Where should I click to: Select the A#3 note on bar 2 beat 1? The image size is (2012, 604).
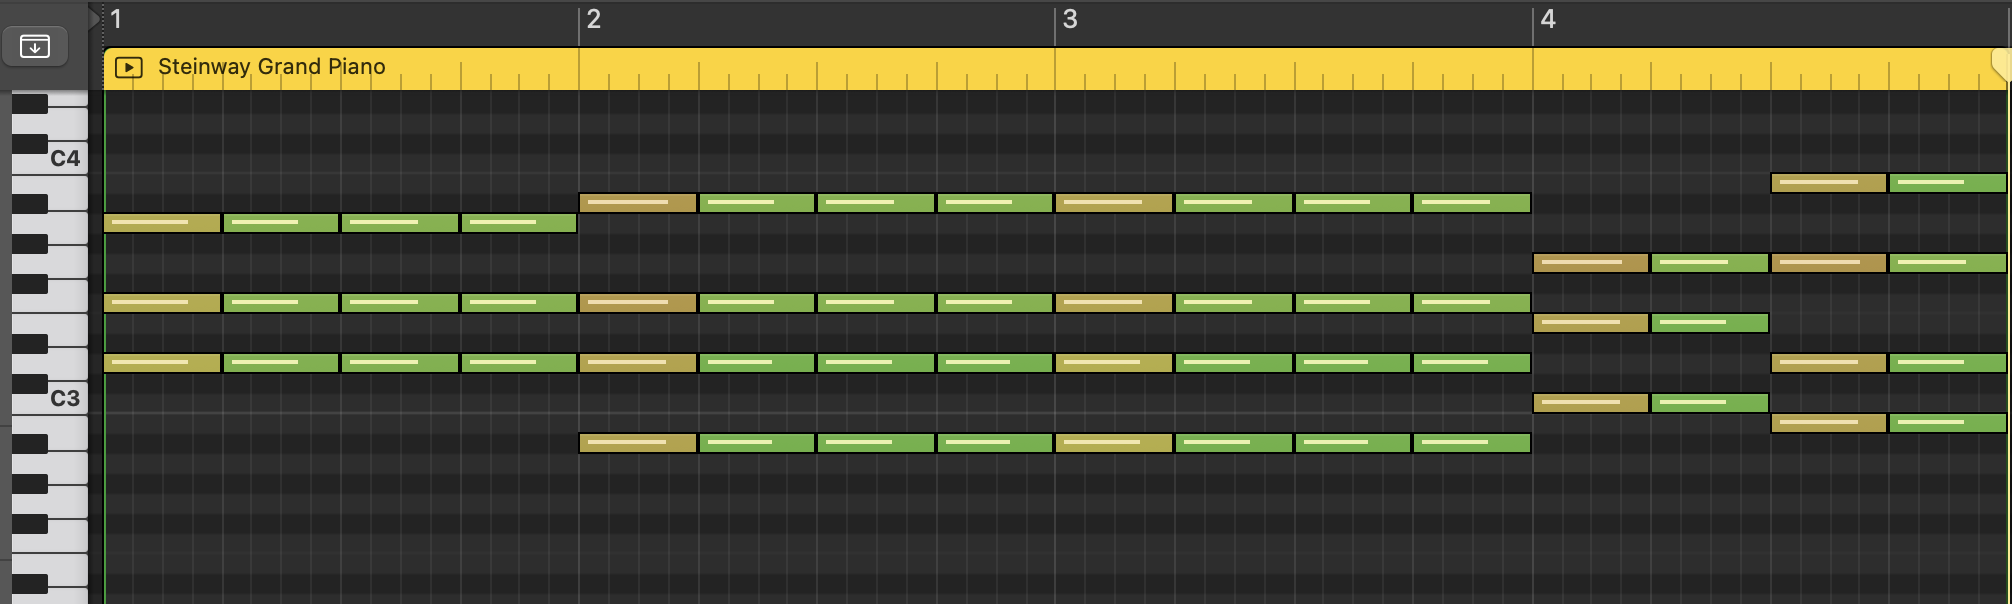tap(638, 203)
